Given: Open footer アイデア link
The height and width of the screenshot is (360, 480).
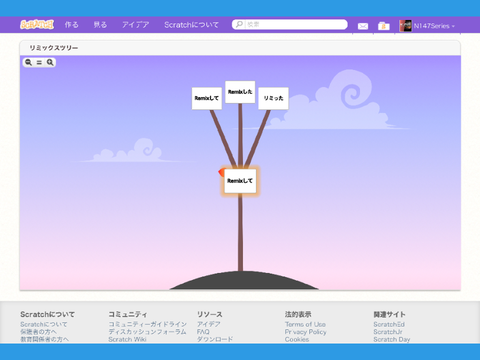Looking at the screenshot, I should pyautogui.click(x=208, y=324).
